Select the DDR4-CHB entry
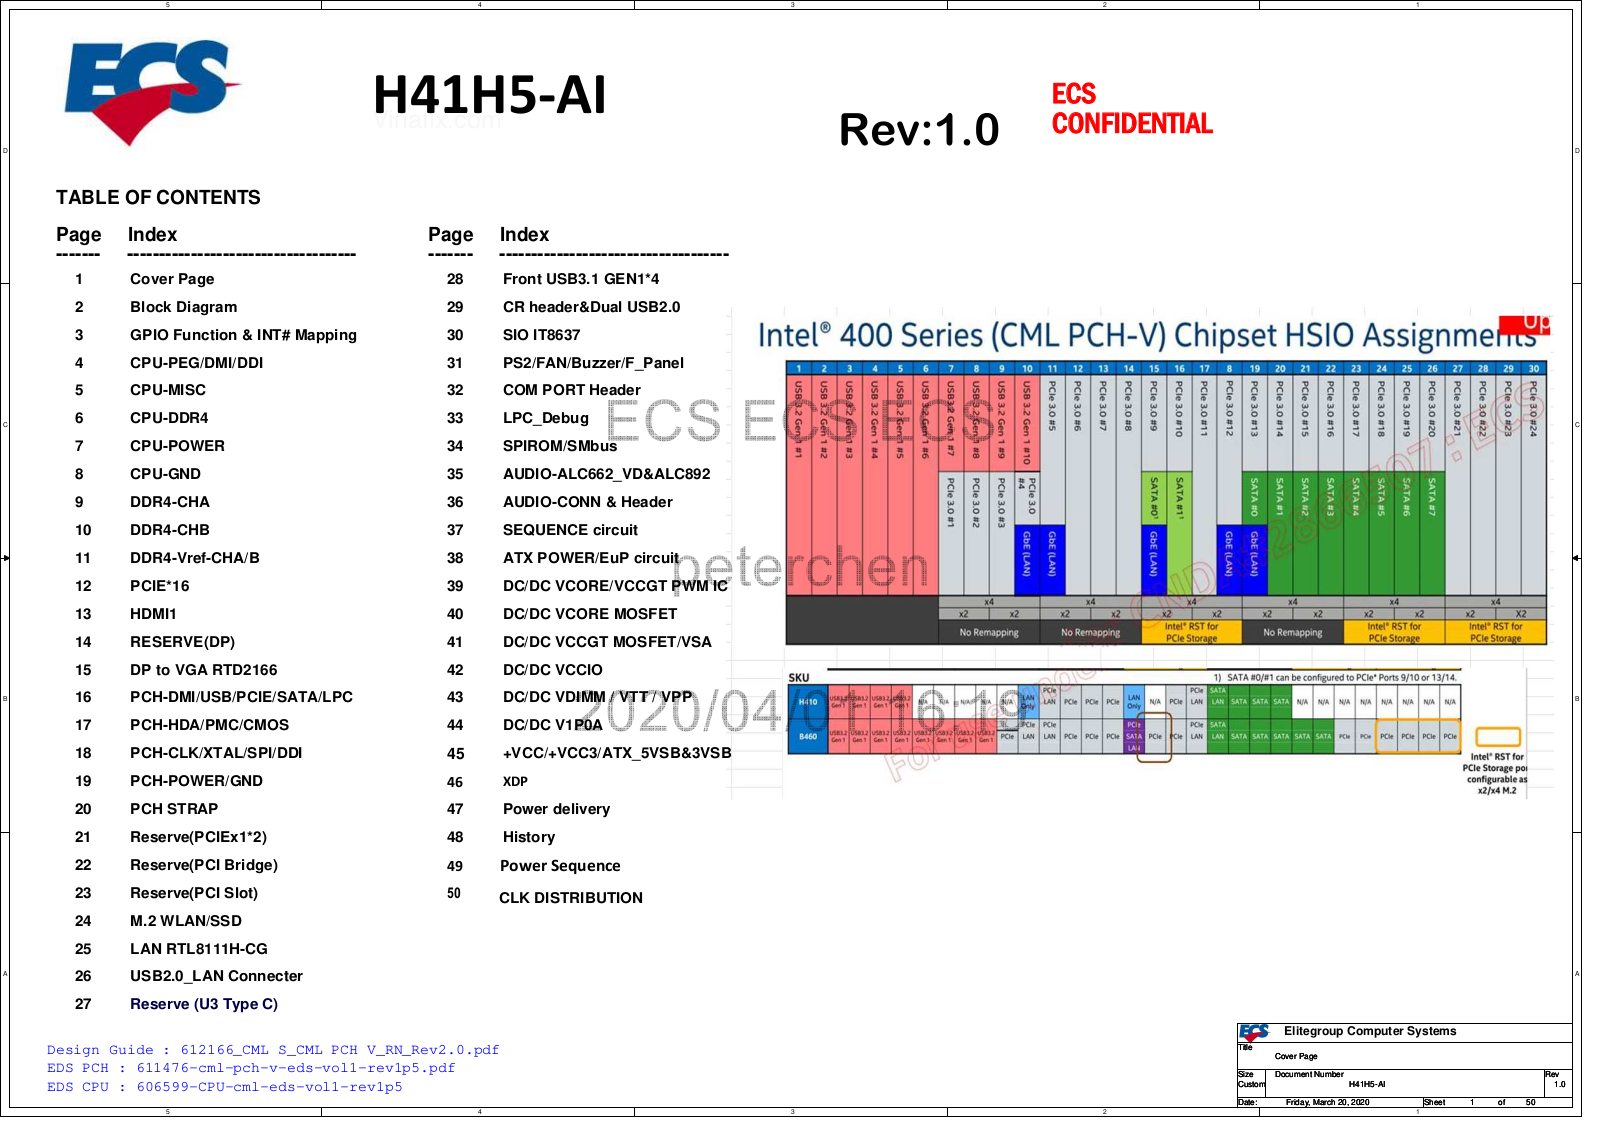This screenshot has height=1131, width=1600. click(170, 530)
